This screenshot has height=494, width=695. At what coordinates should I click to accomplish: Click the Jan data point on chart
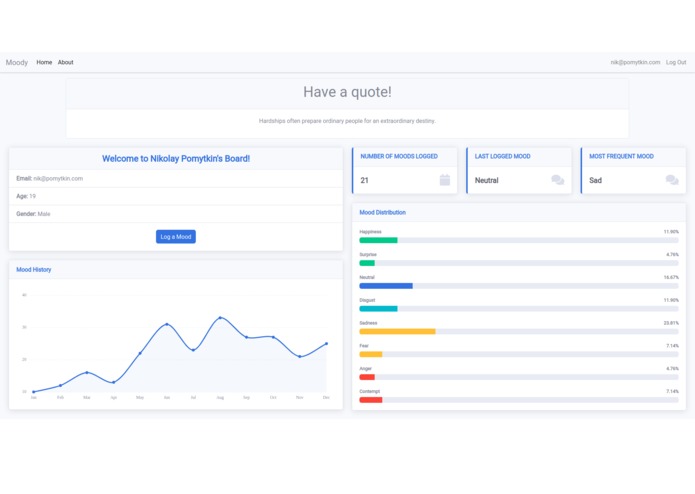point(34,392)
